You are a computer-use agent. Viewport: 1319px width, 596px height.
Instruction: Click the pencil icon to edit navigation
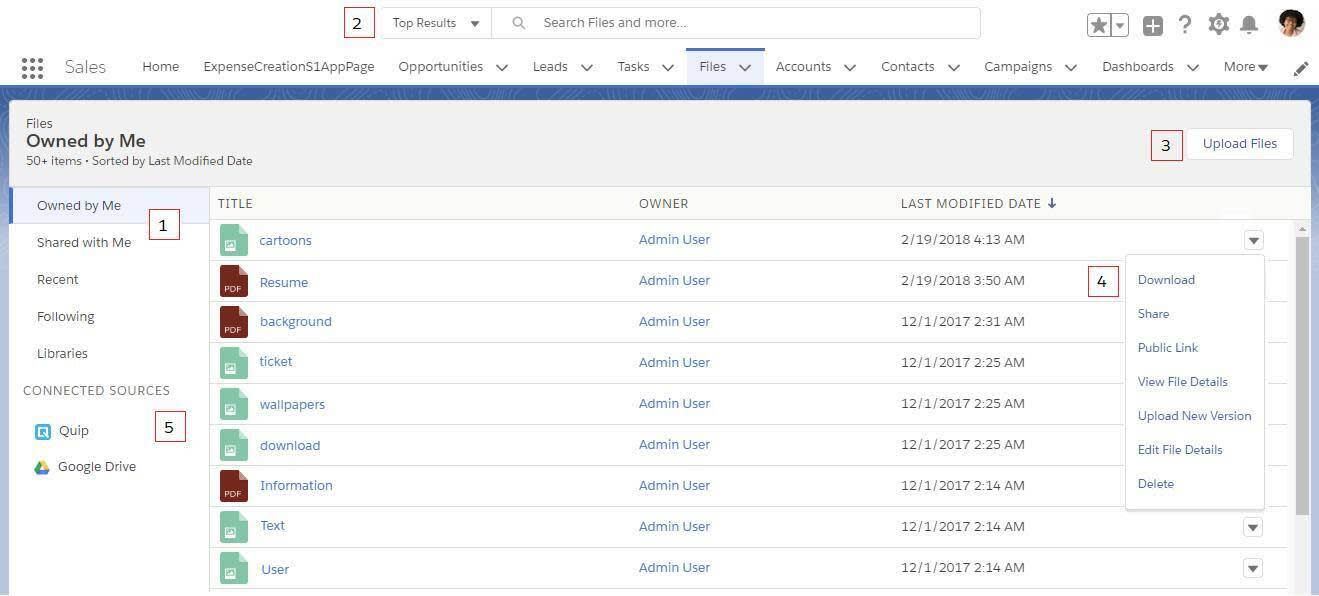pyautogui.click(x=1301, y=68)
